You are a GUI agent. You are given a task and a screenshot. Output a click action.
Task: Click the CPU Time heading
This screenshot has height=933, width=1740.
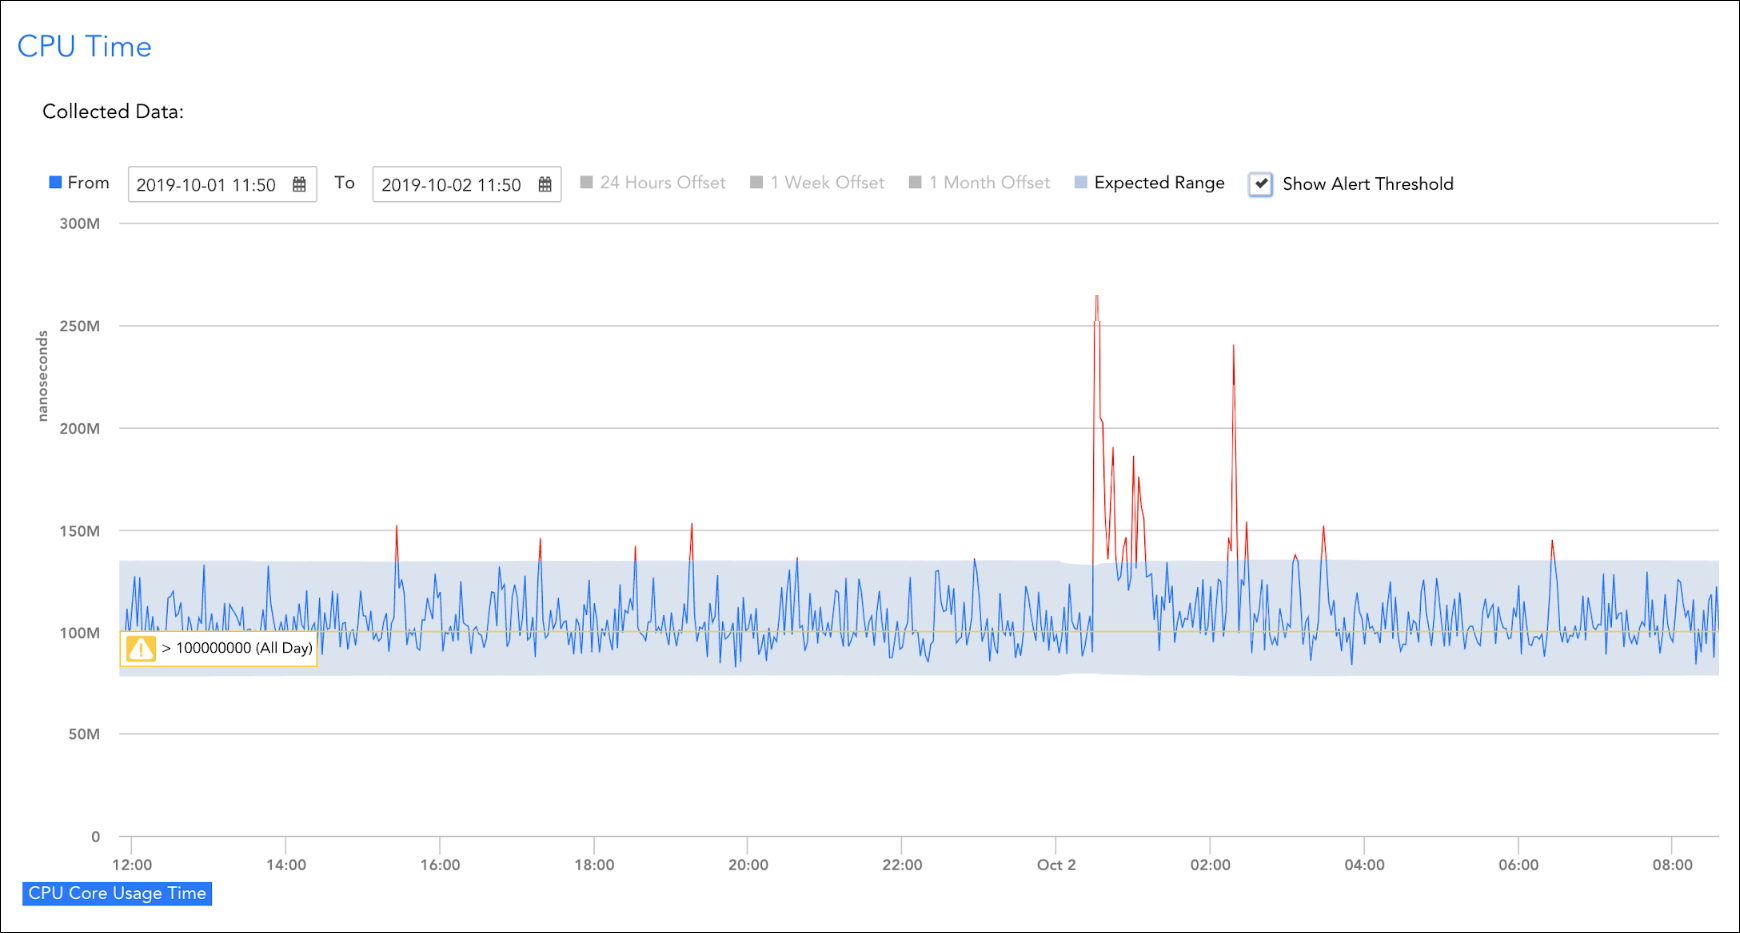click(x=85, y=46)
